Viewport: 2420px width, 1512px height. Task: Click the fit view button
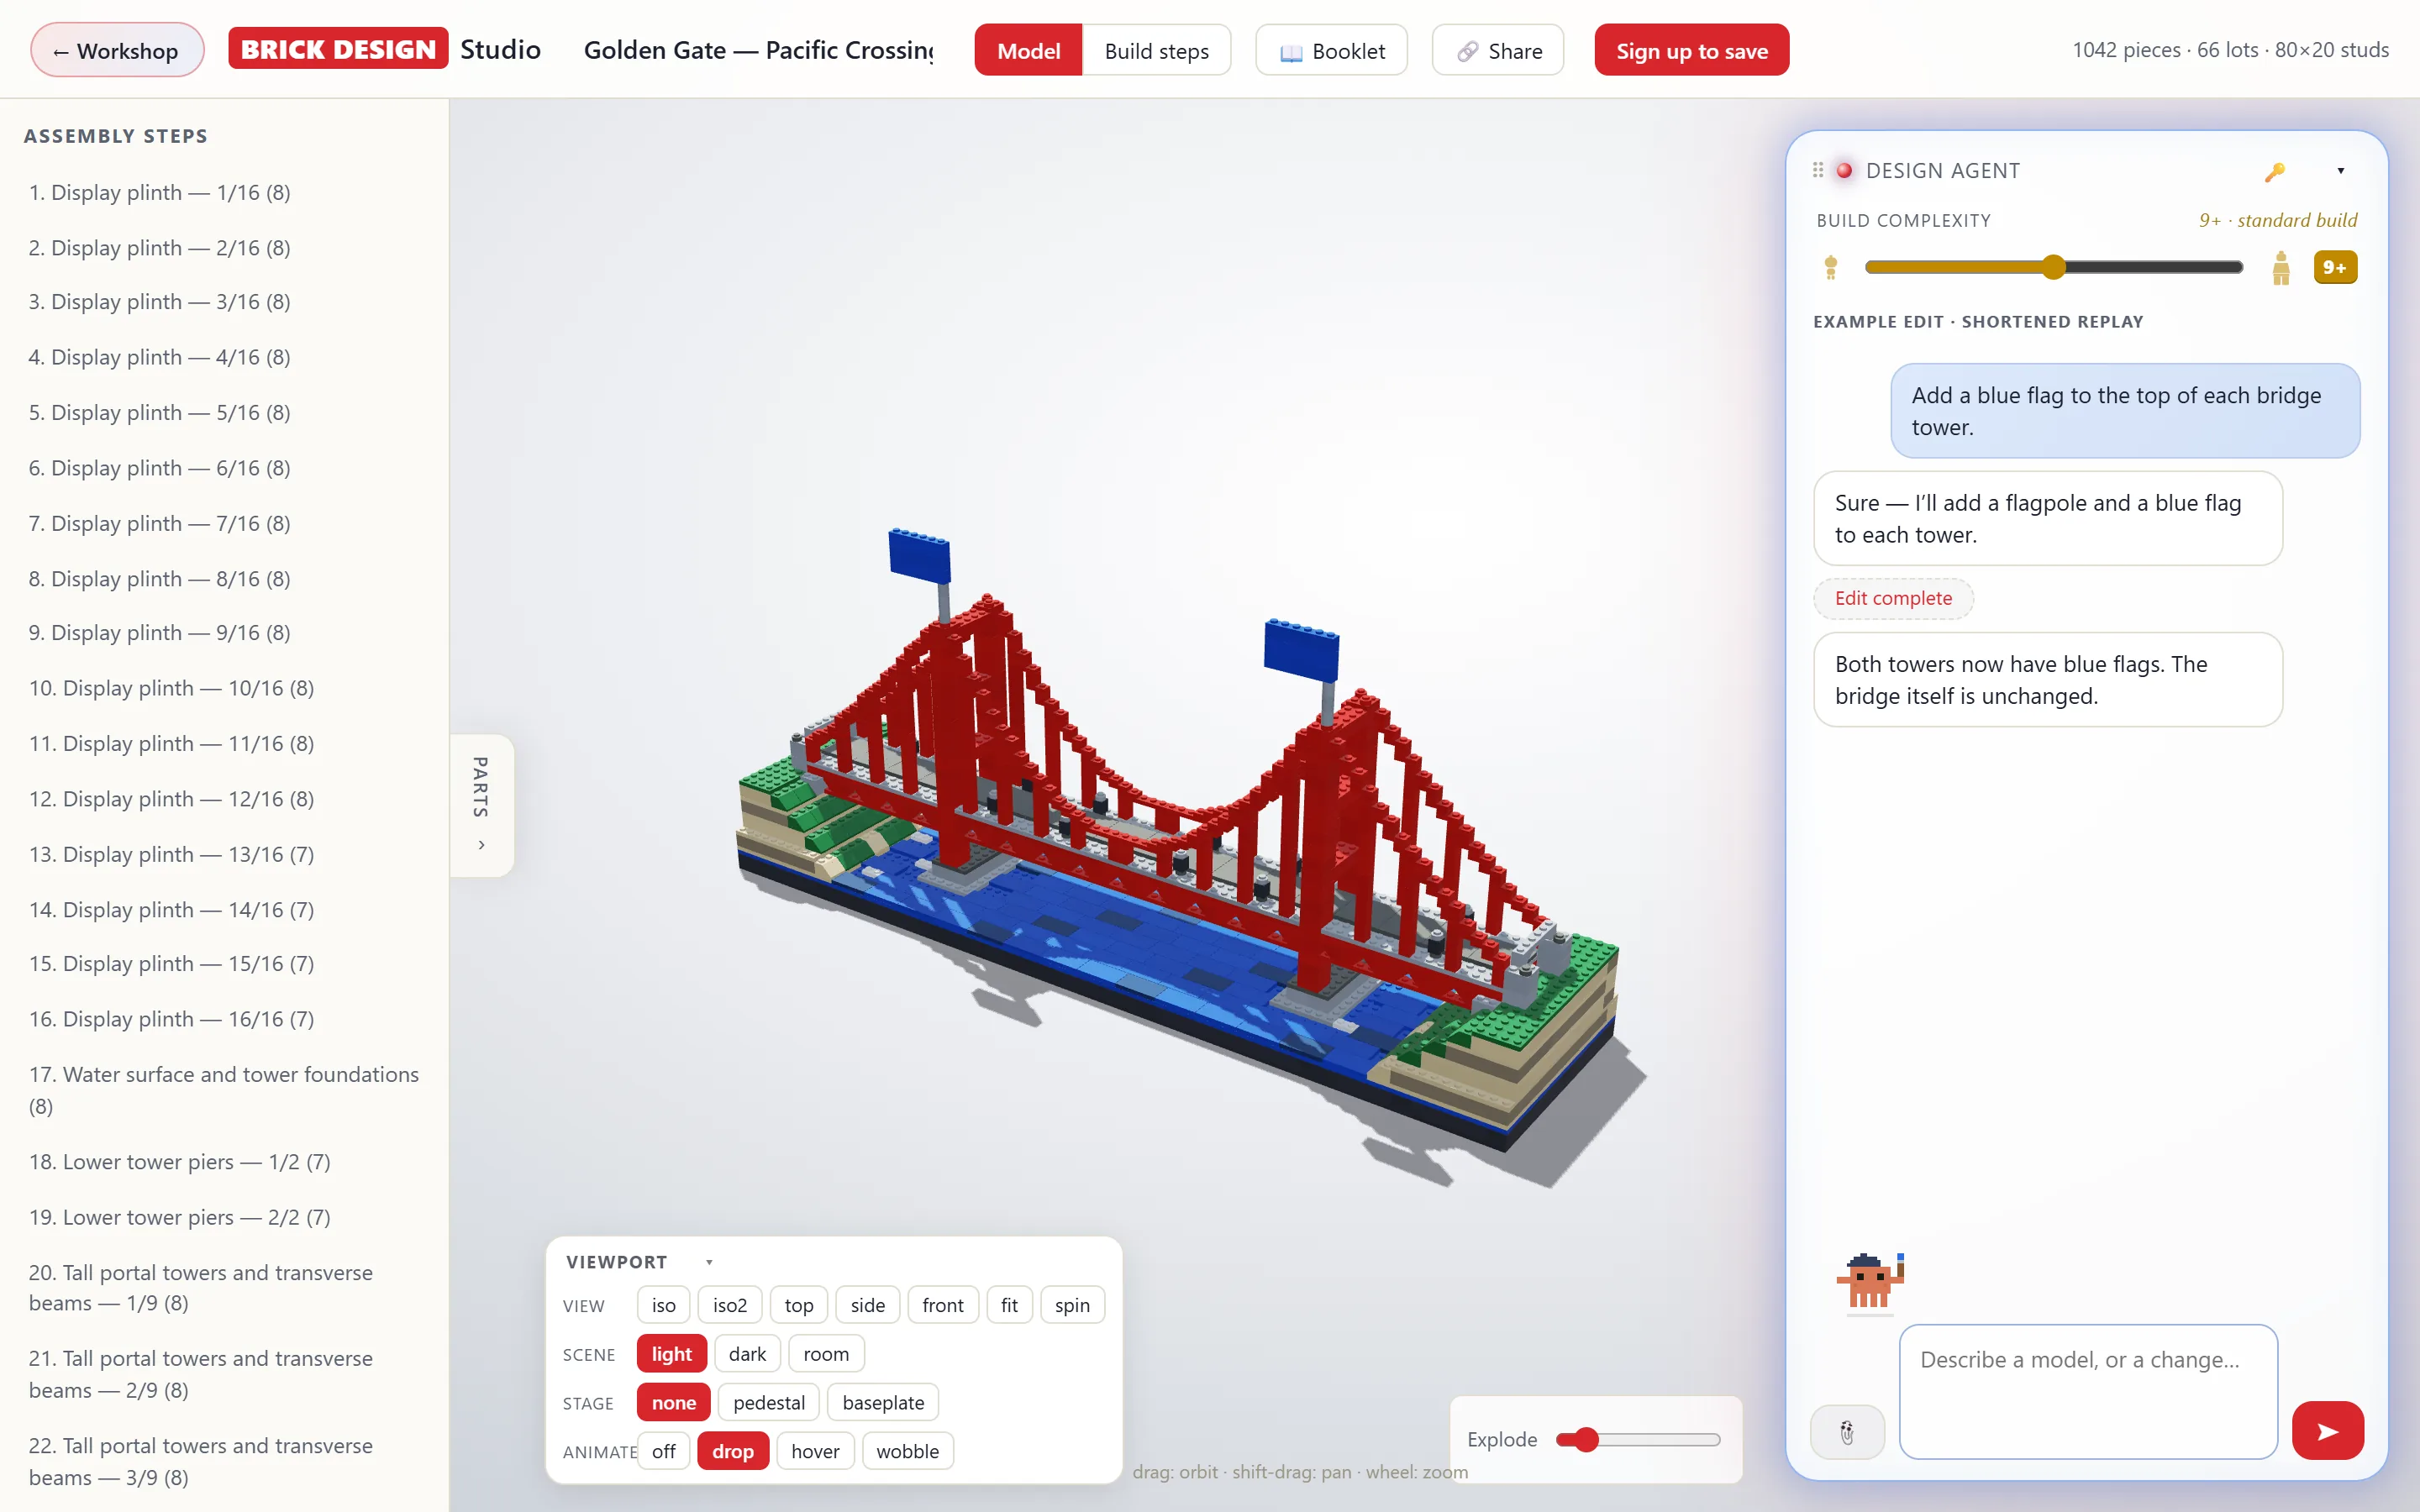pyautogui.click(x=1009, y=1305)
